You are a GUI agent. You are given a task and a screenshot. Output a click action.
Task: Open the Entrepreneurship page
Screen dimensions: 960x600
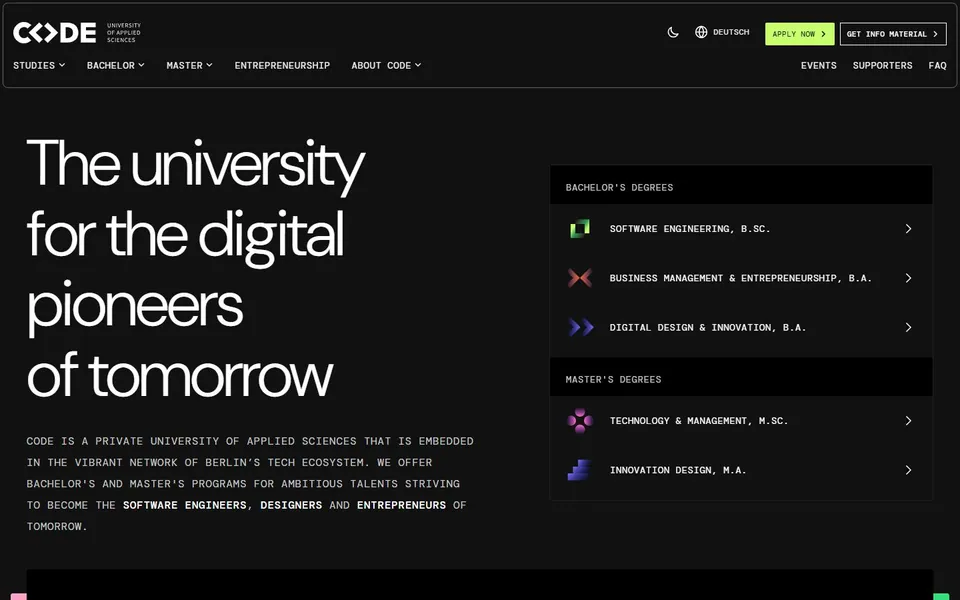(x=282, y=65)
